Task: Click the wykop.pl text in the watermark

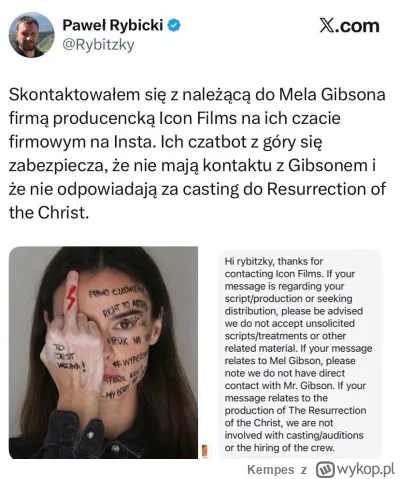Action: coord(366,469)
